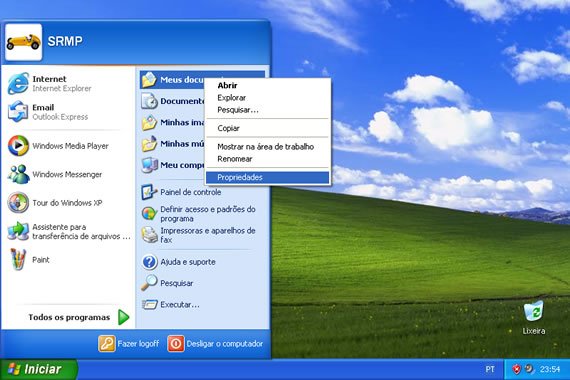Click the SRMP user name
Screen dimensions: 570x380
[x=65, y=41]
